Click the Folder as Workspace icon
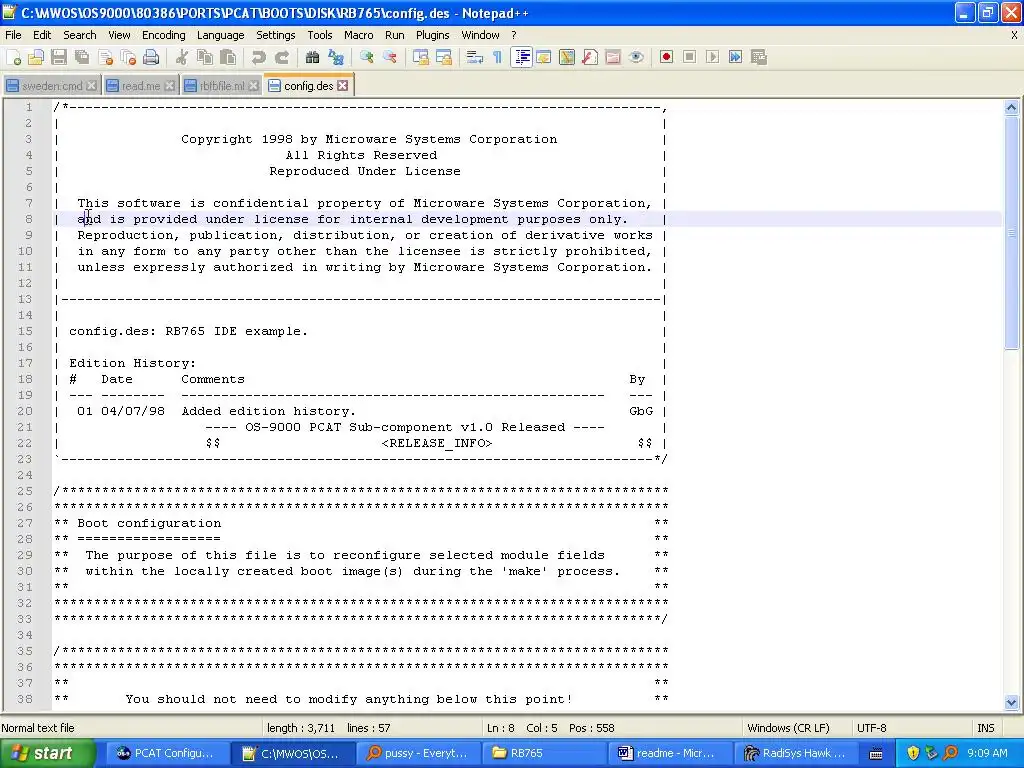This screenshot has width=1024, height=768. point(613,57)
